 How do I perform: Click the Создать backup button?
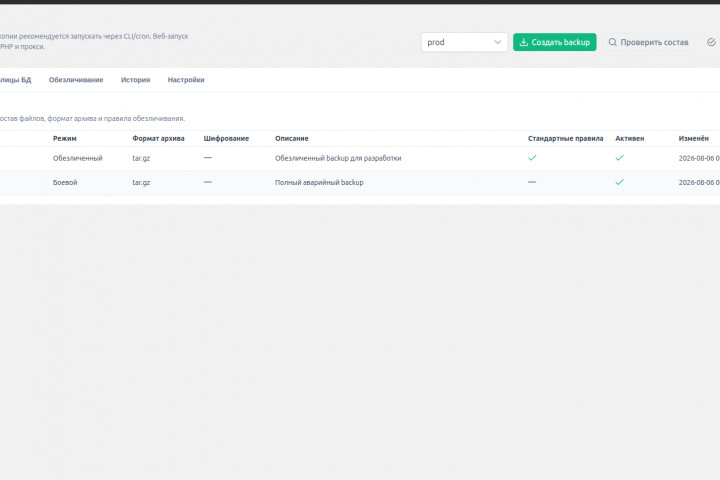click(555, 42)
